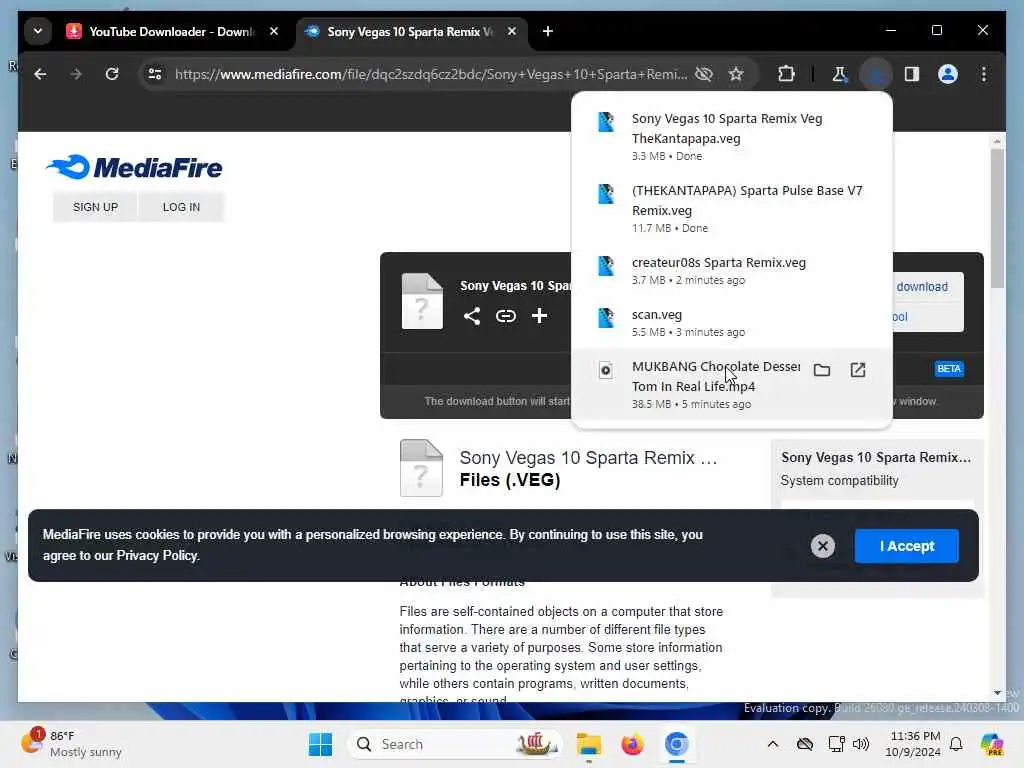Click the createur08s Sparta Remix.veg file icon
Image resolution: width=1024 pixels, height=768 pixels.
tap(605, 265)
